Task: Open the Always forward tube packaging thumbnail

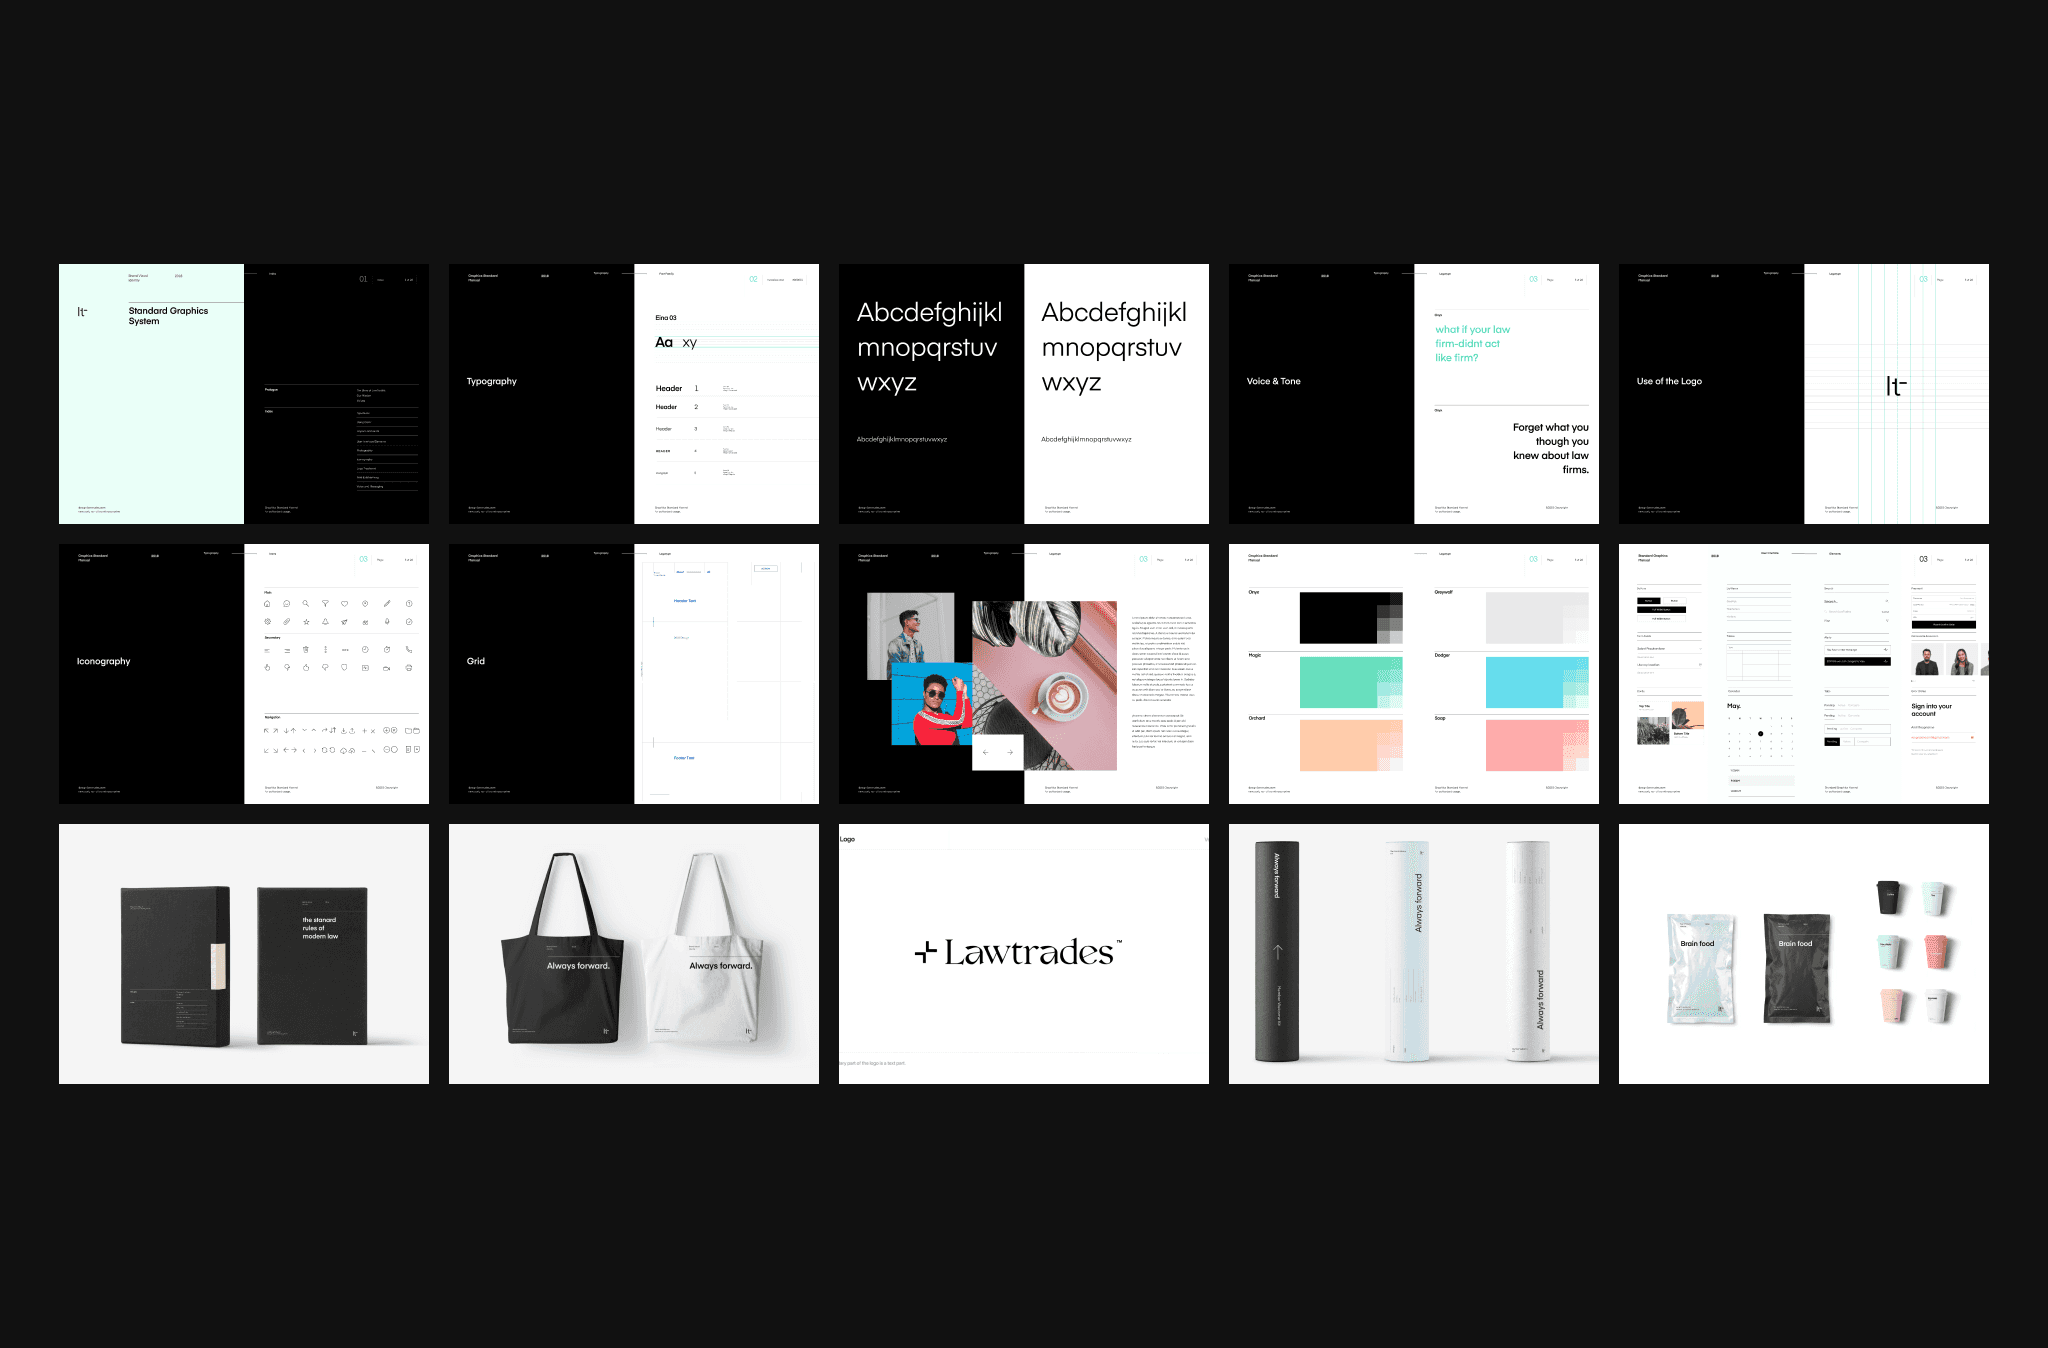Action: [1413, 953]
